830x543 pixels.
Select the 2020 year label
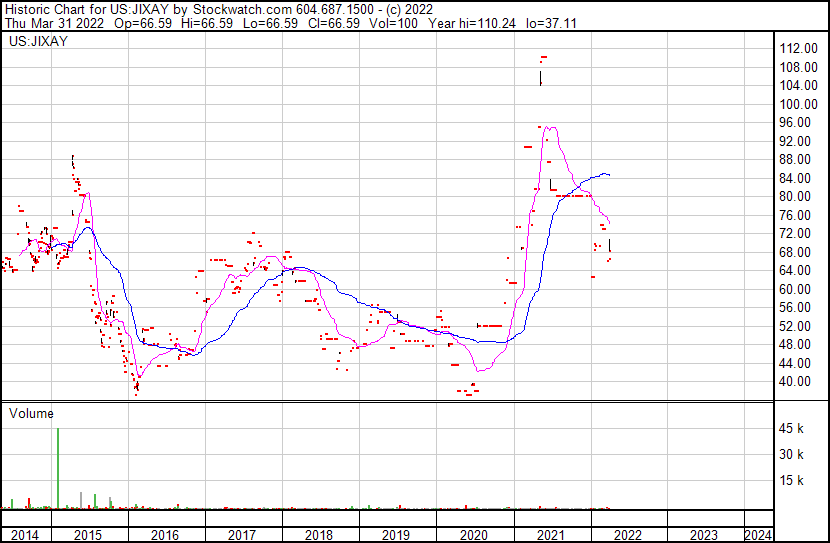click(x=473, y=535)
